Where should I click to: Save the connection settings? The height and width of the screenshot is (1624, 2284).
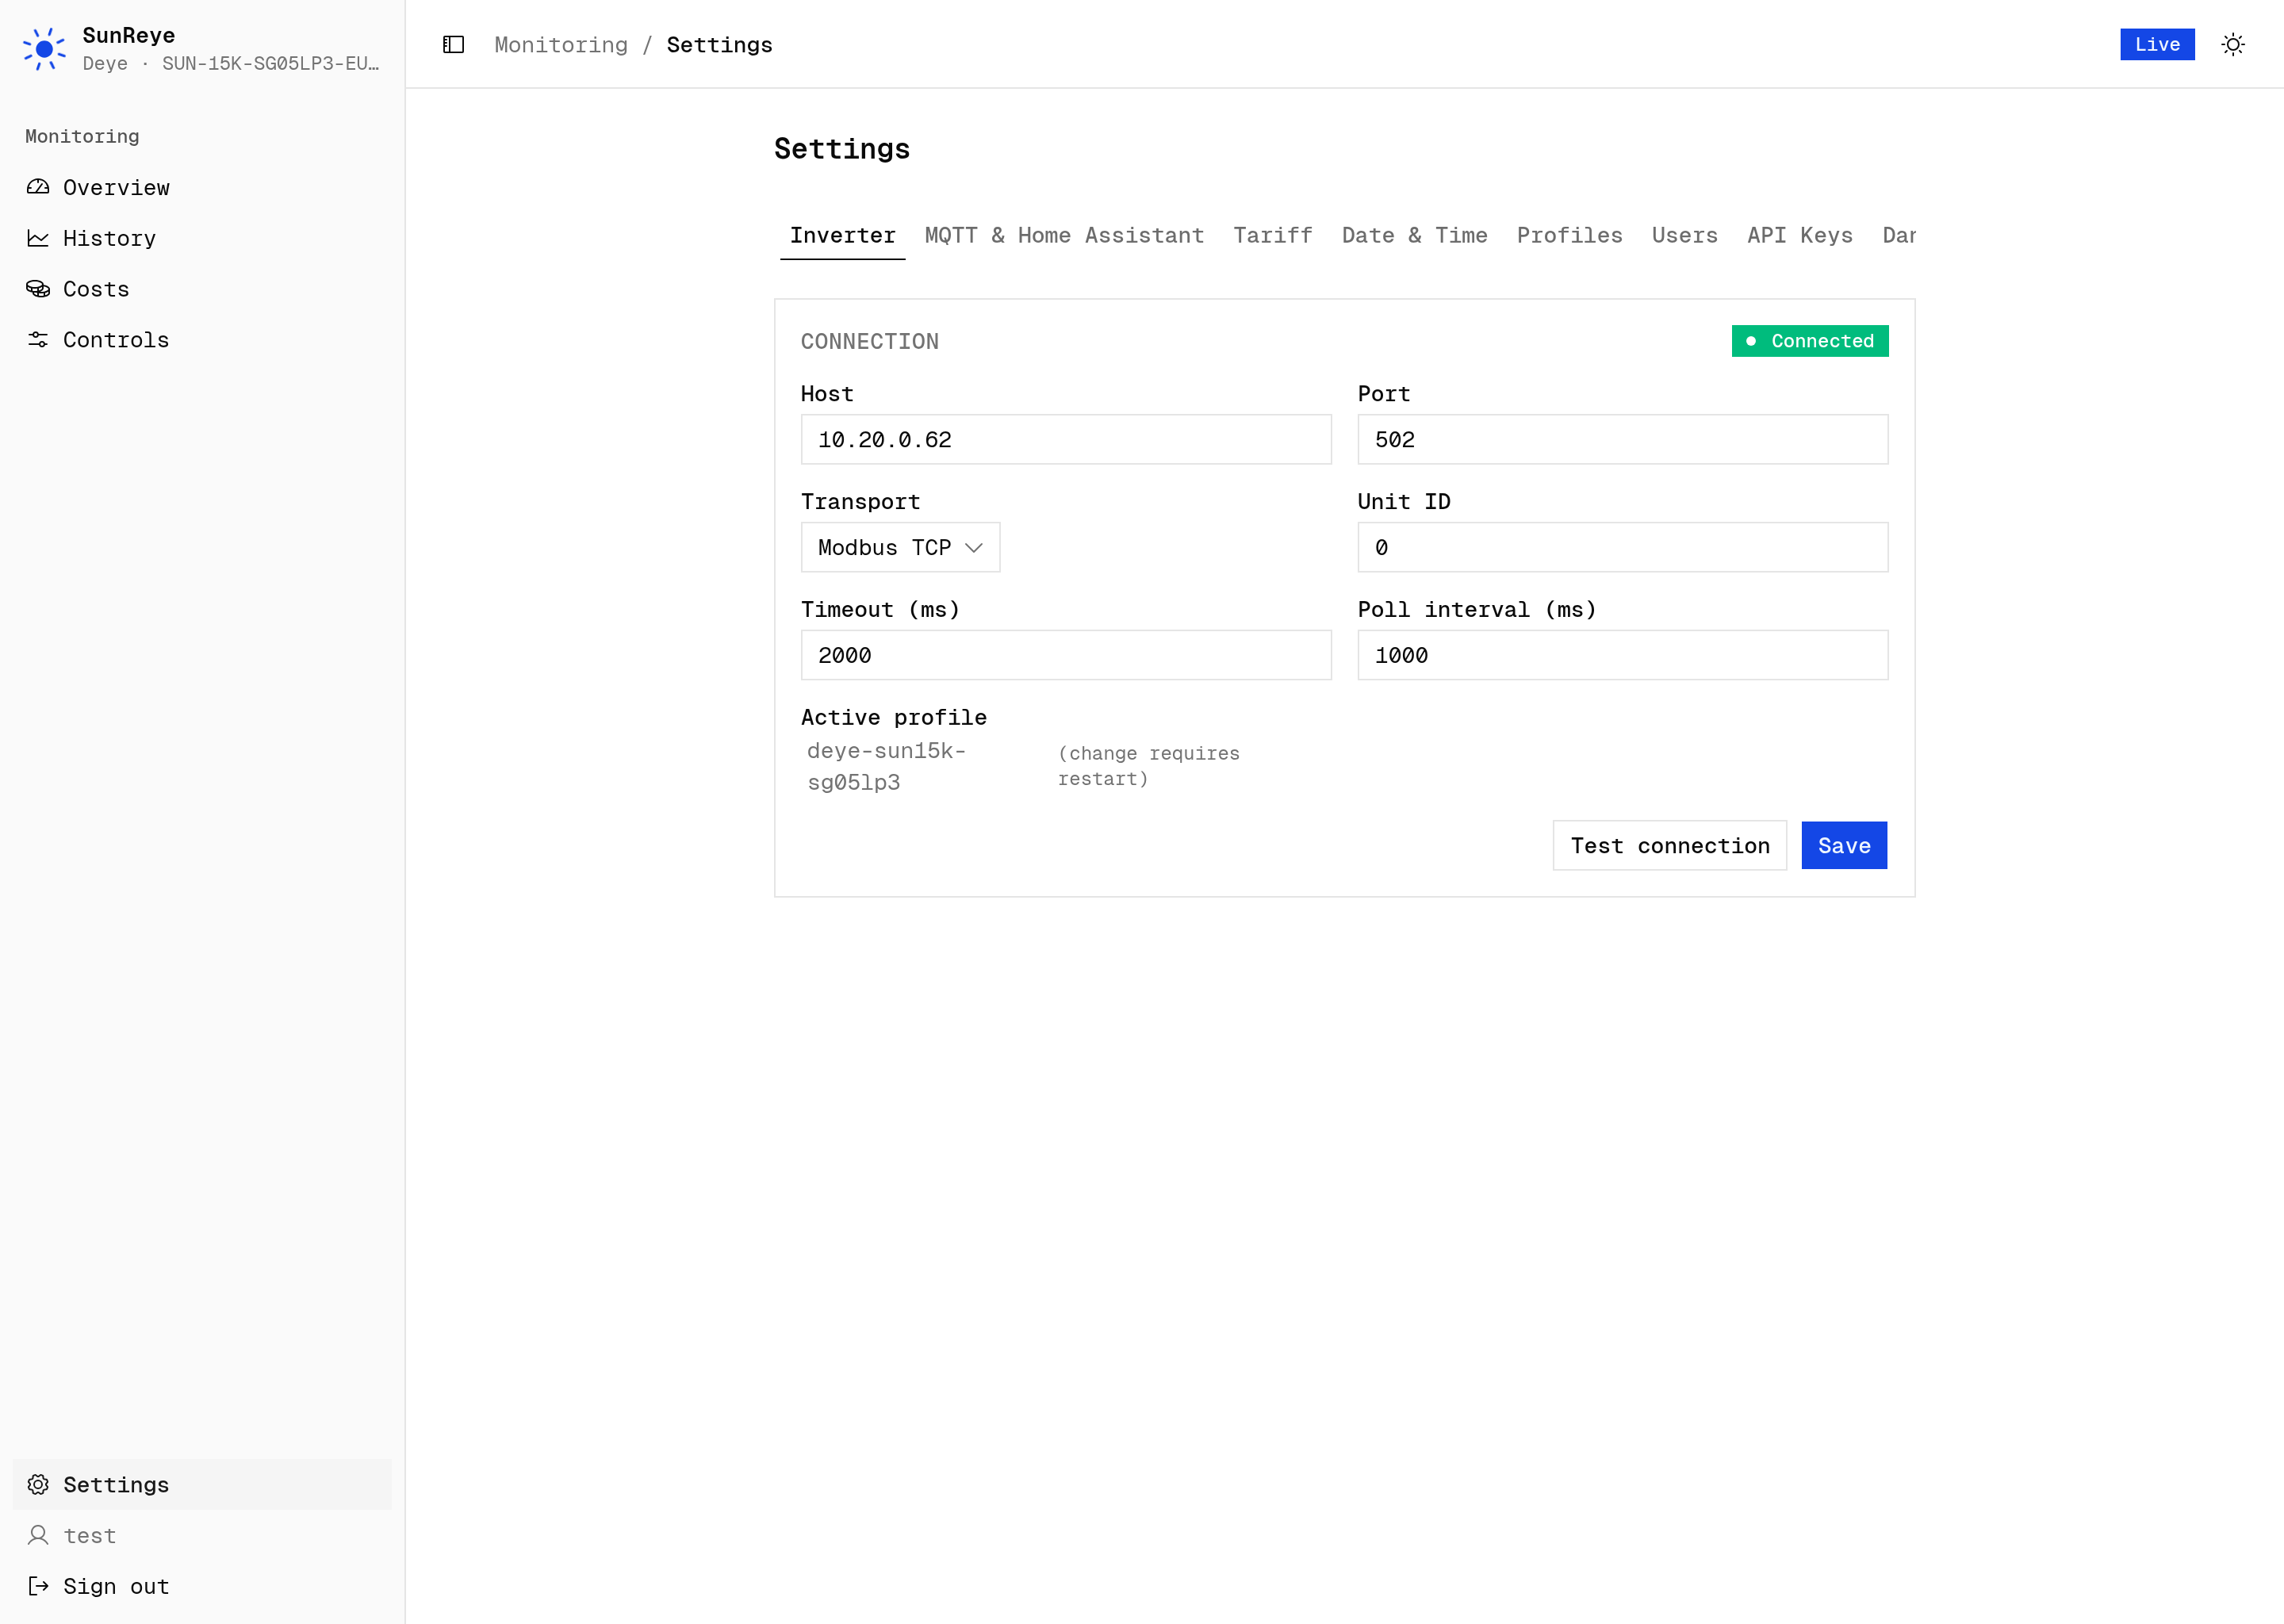coord(1844,846)
